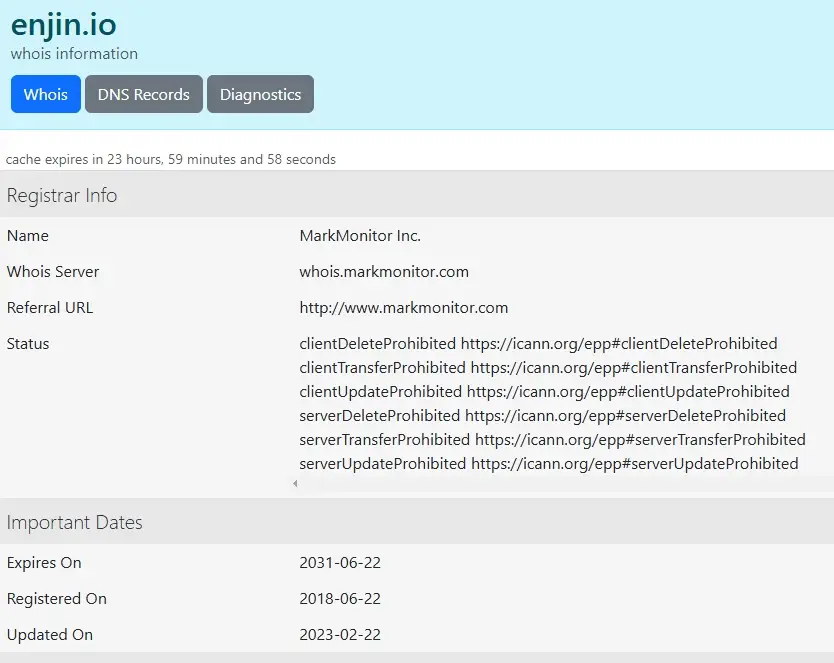The width and height of the screenshot is (834, 663).
Task: Collapse the Important Dates section header
Action: click(x=75, y=522)
